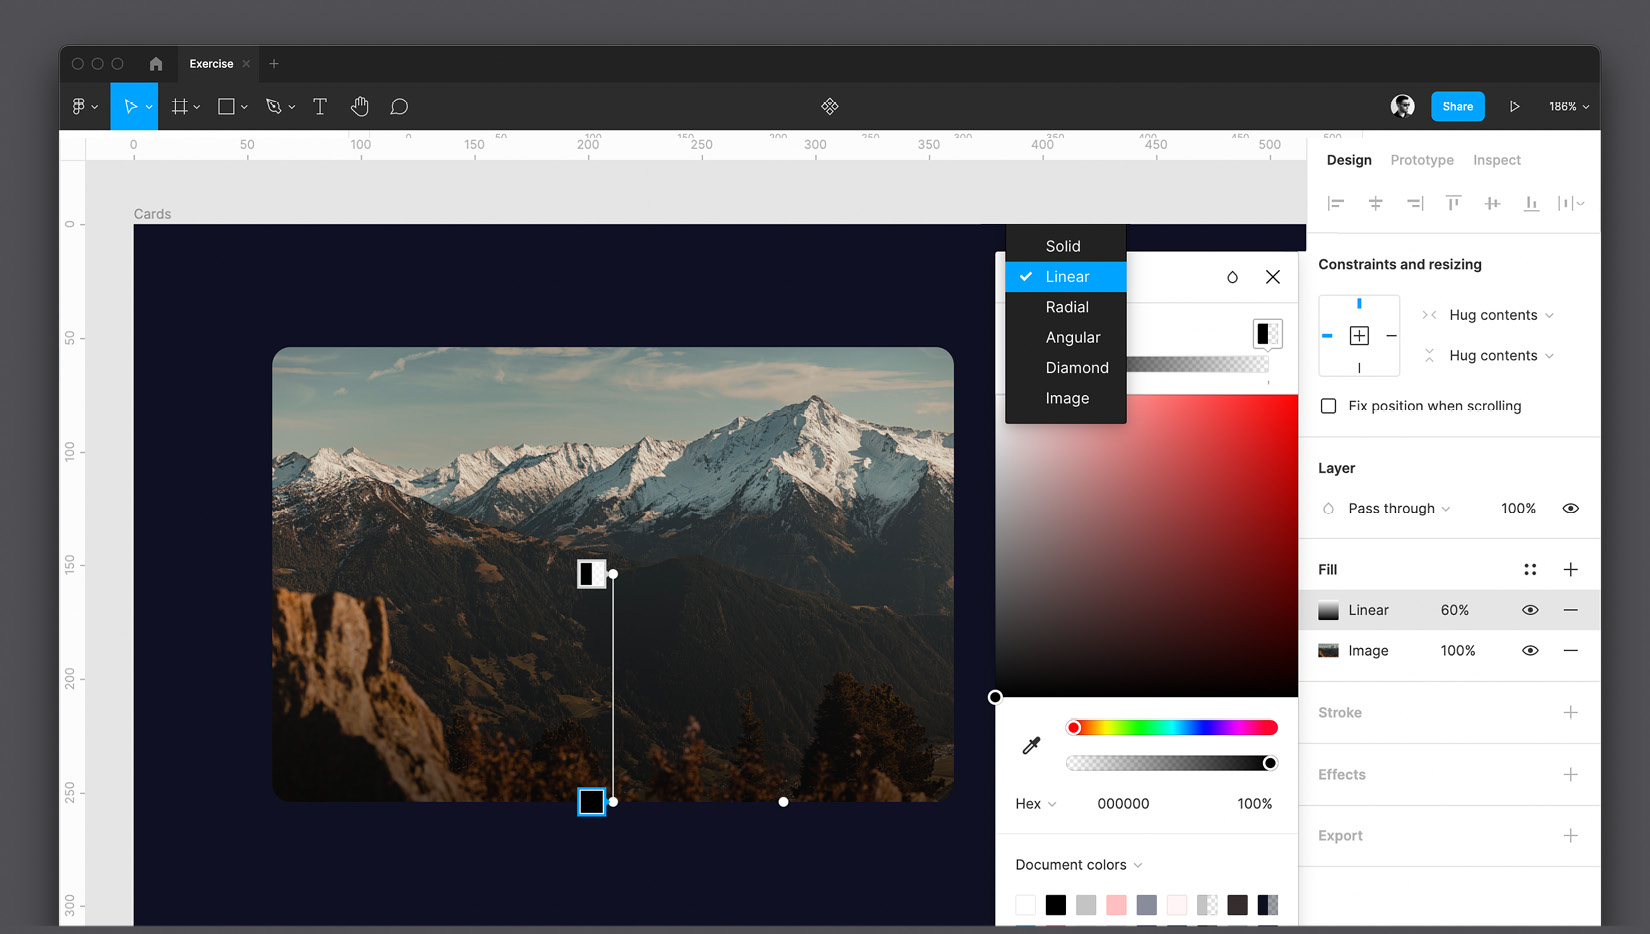Click the align horizontal centers icon

(1375, 203)
